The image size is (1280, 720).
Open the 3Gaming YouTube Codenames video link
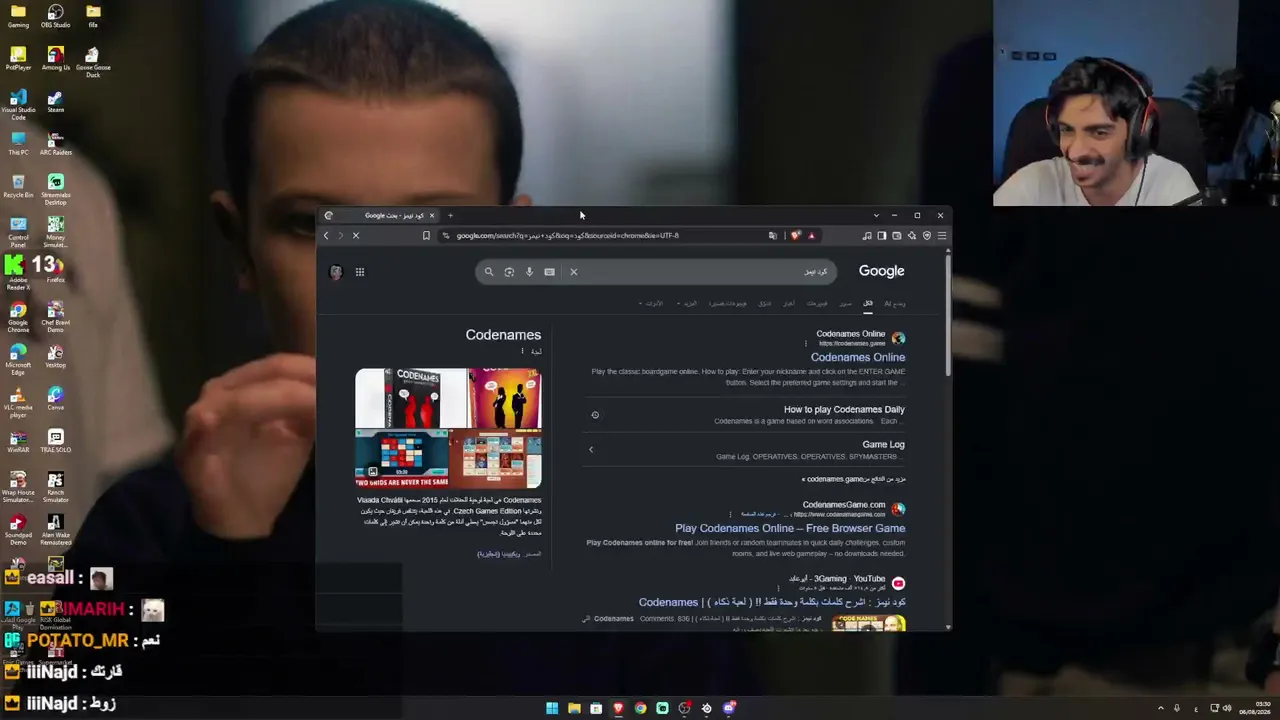pos(772,602)
